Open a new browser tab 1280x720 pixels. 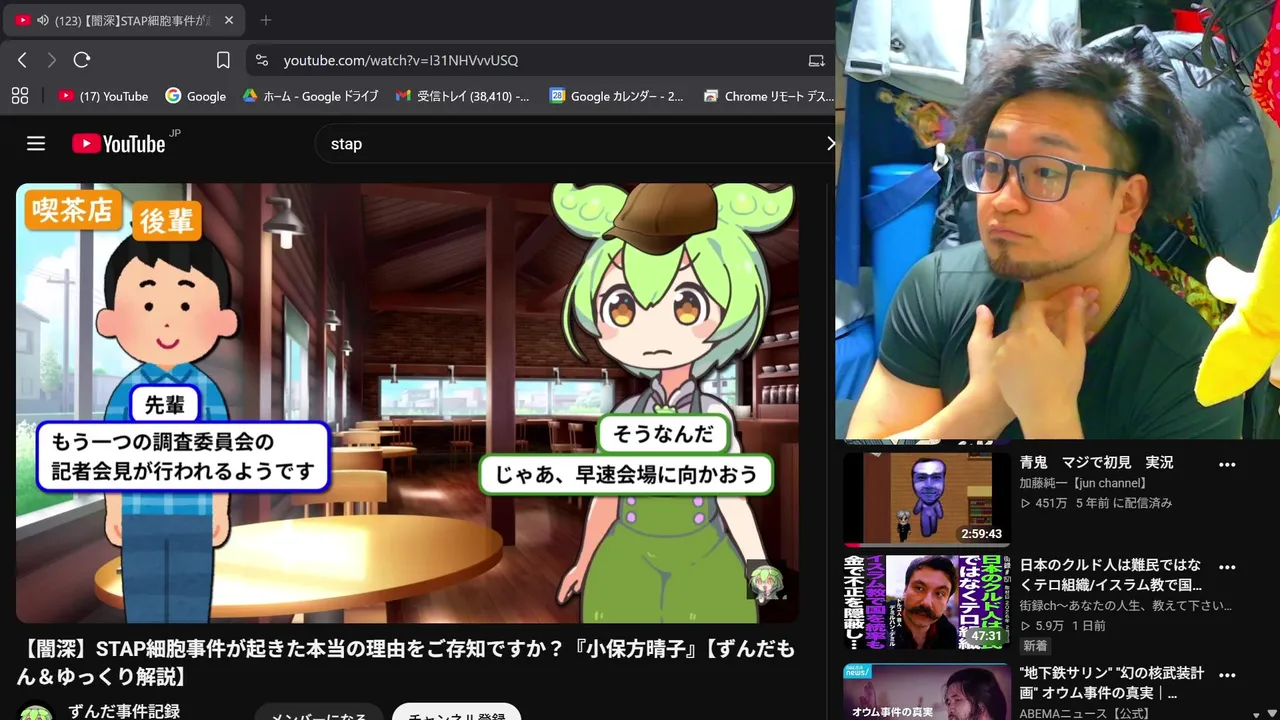[266, 20]
